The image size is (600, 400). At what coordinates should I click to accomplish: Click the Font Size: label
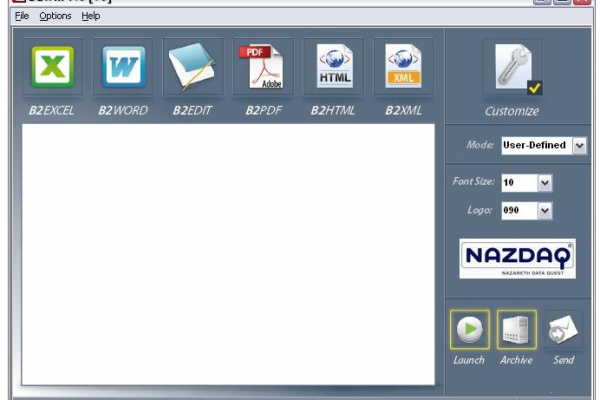click(473, 181)
